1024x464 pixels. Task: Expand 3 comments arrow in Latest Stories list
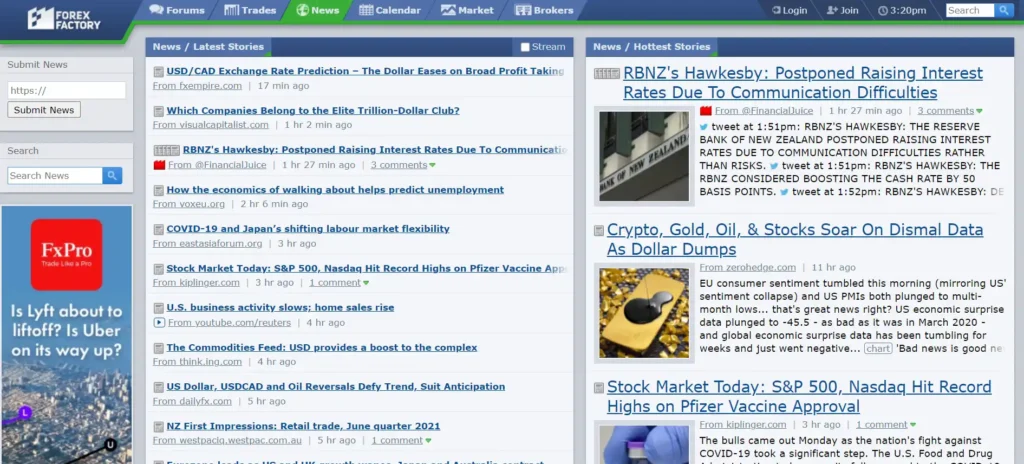click(432, 165)
